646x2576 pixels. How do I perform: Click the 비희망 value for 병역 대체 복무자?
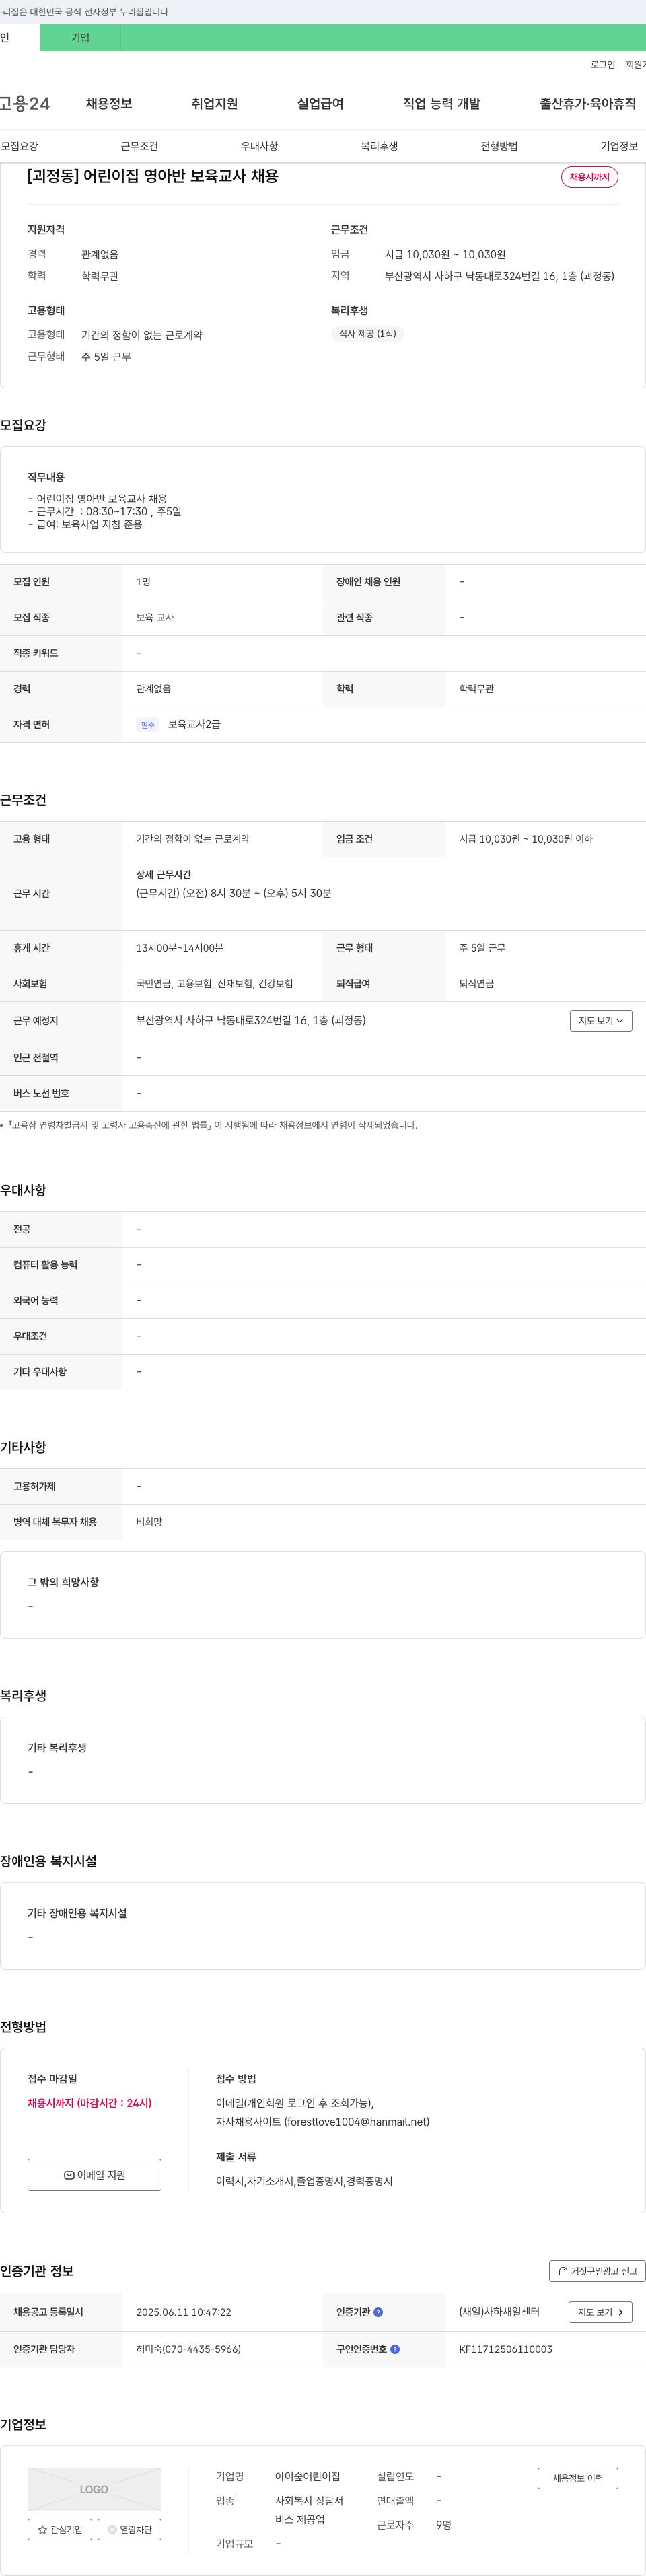pyautogui.click(x=149, y=1522)
